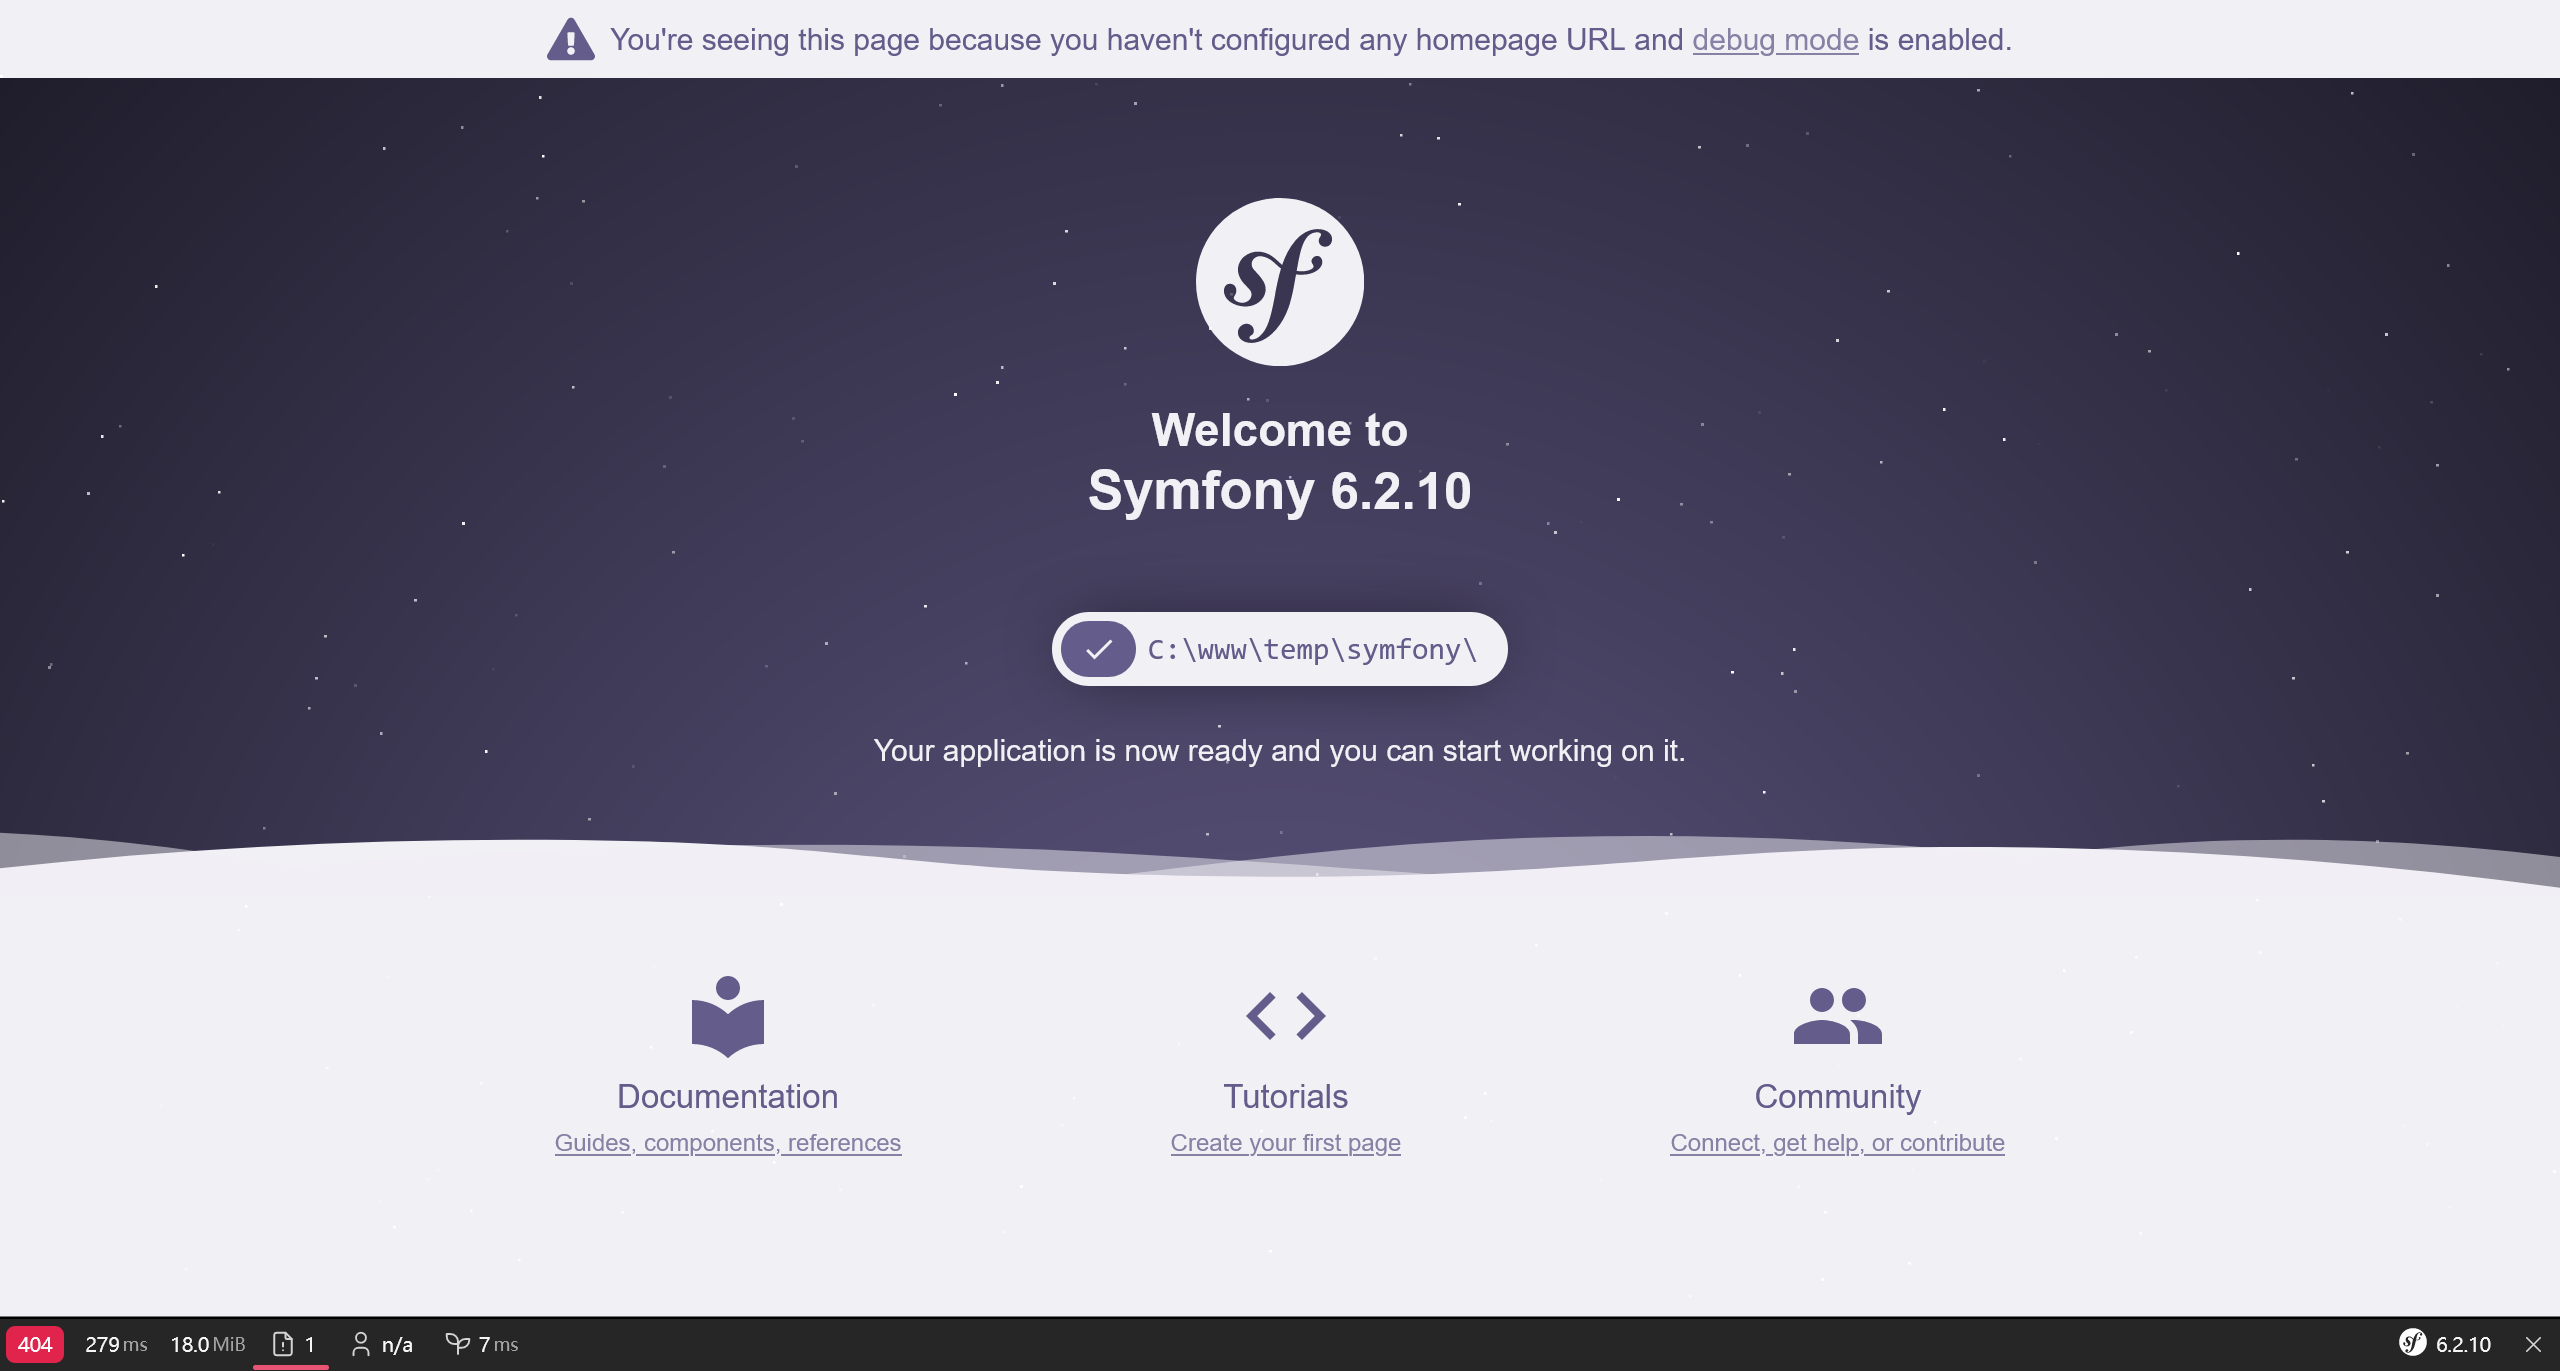Click the Welcome to Symfony 6.2.10 title
The image size is (2560, 1371).
click(x=1280, y=461)
